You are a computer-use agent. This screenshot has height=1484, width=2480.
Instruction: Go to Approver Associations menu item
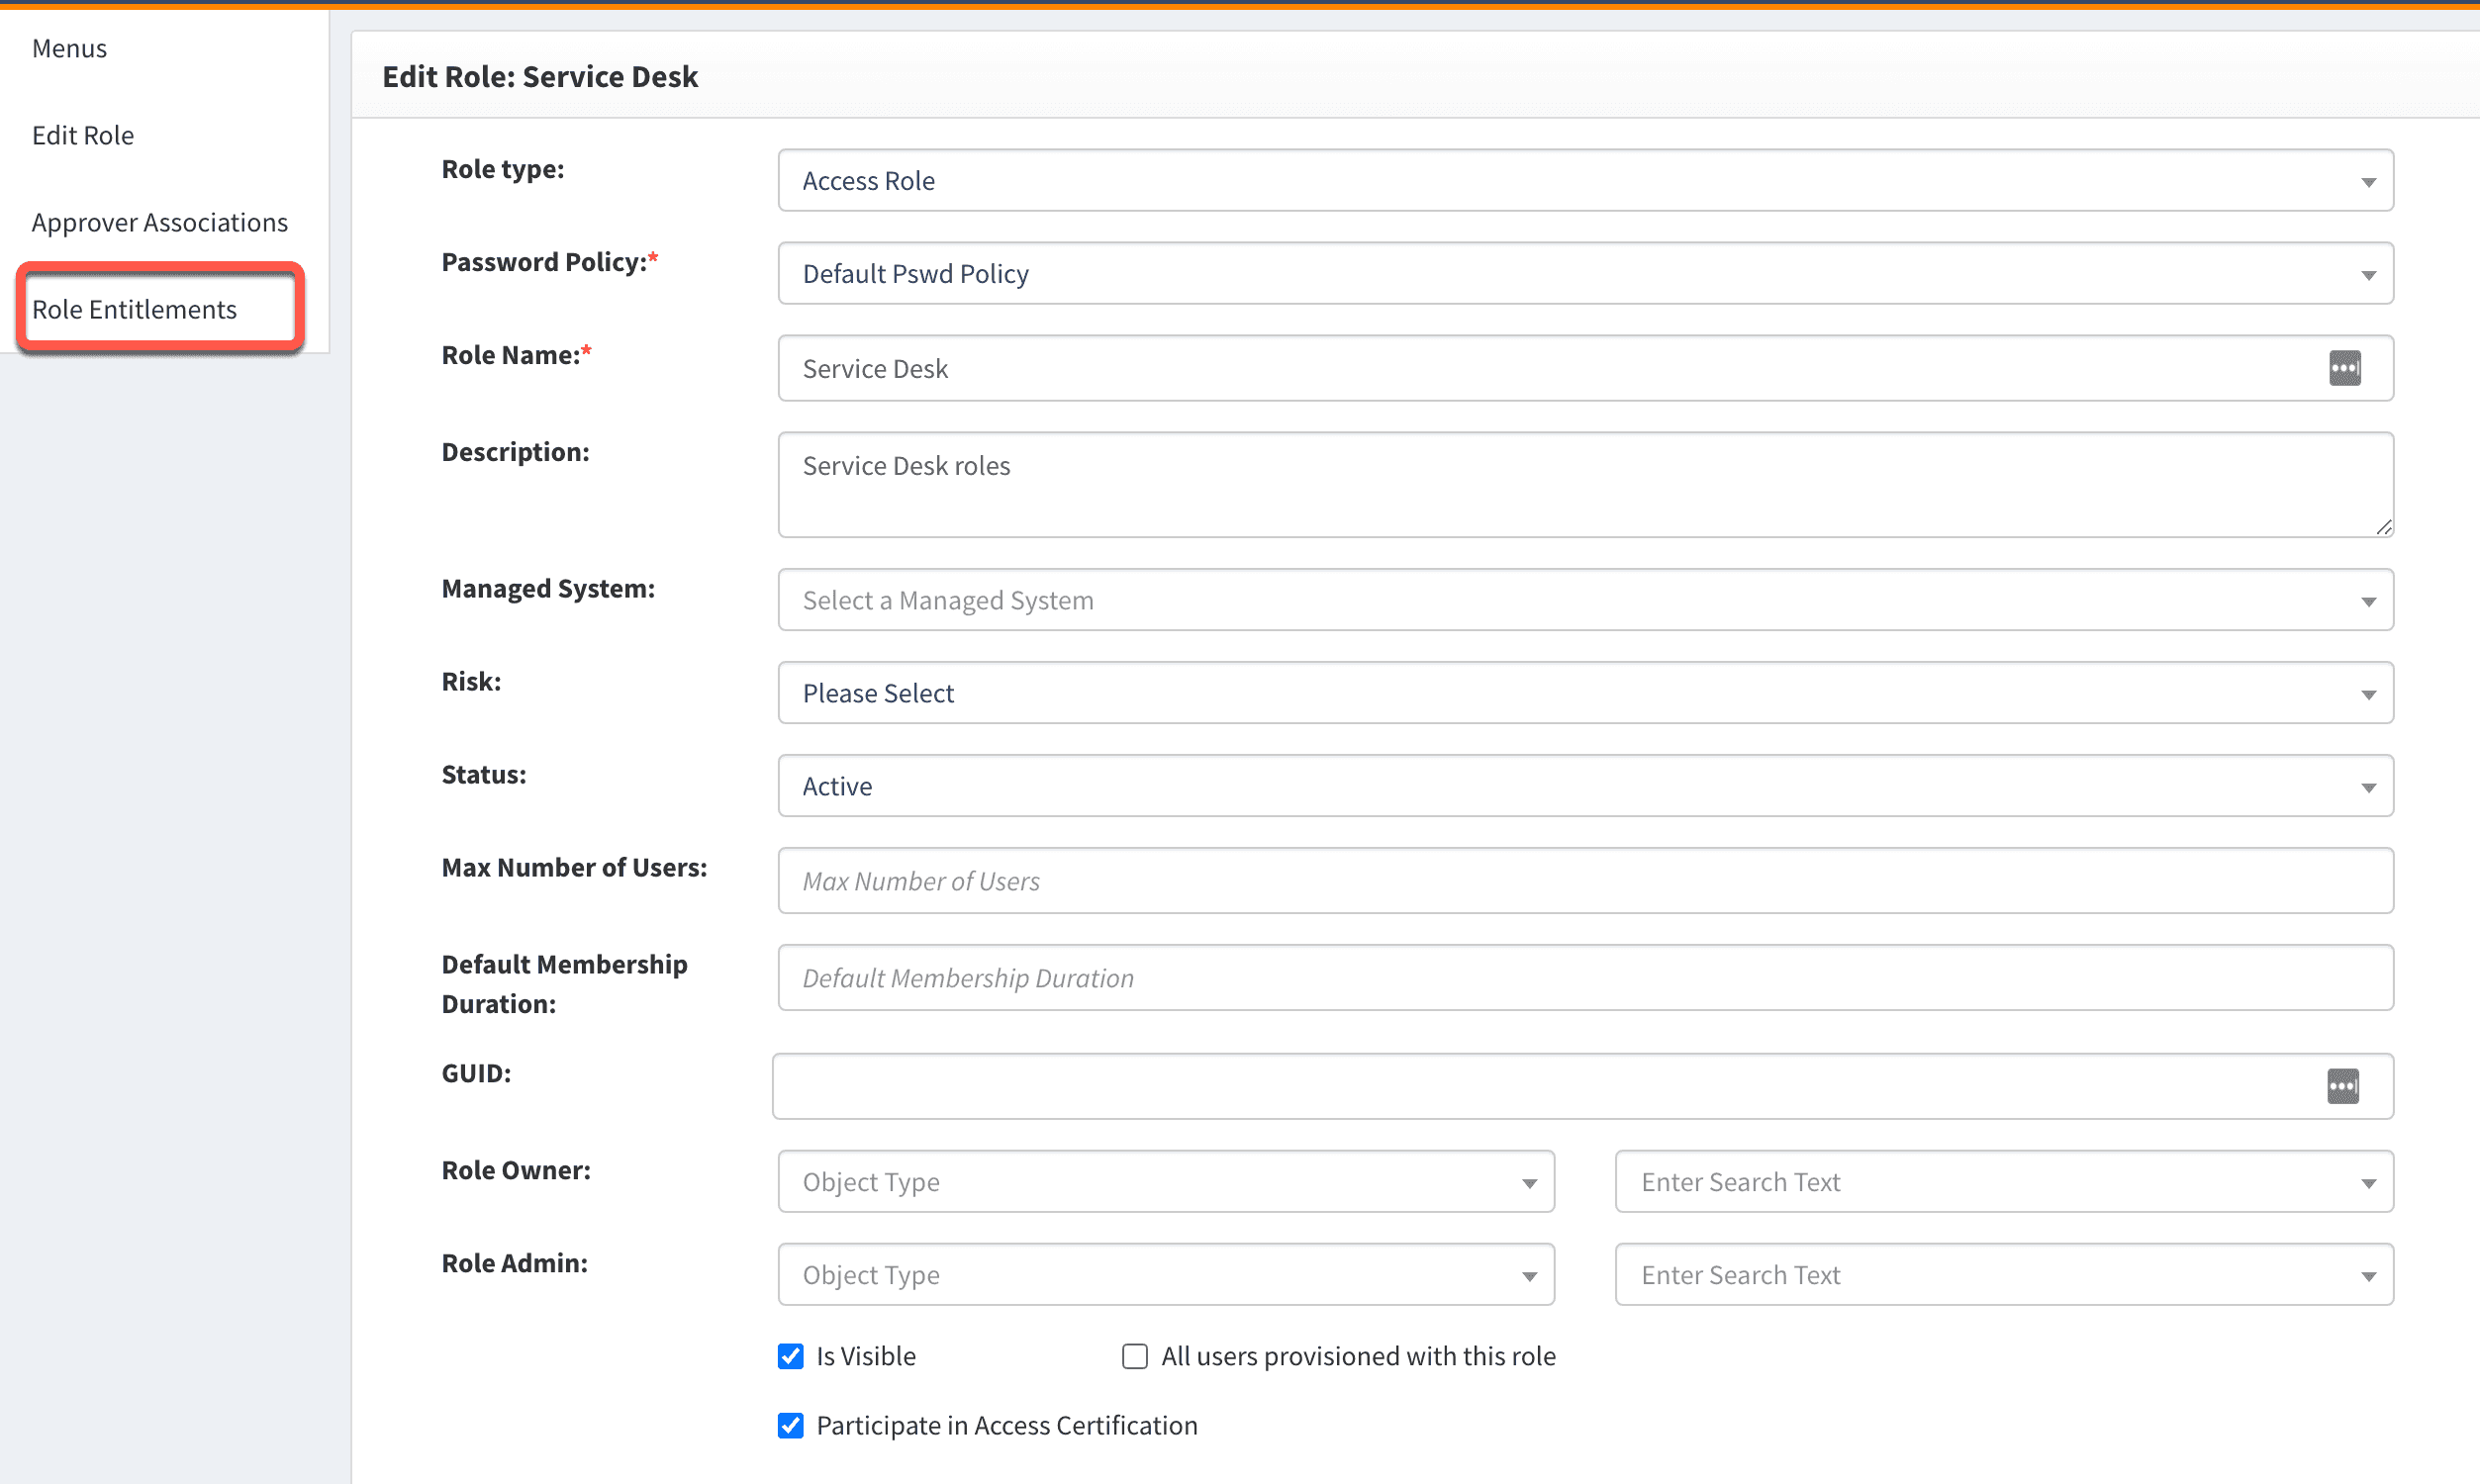pos(160,222)
